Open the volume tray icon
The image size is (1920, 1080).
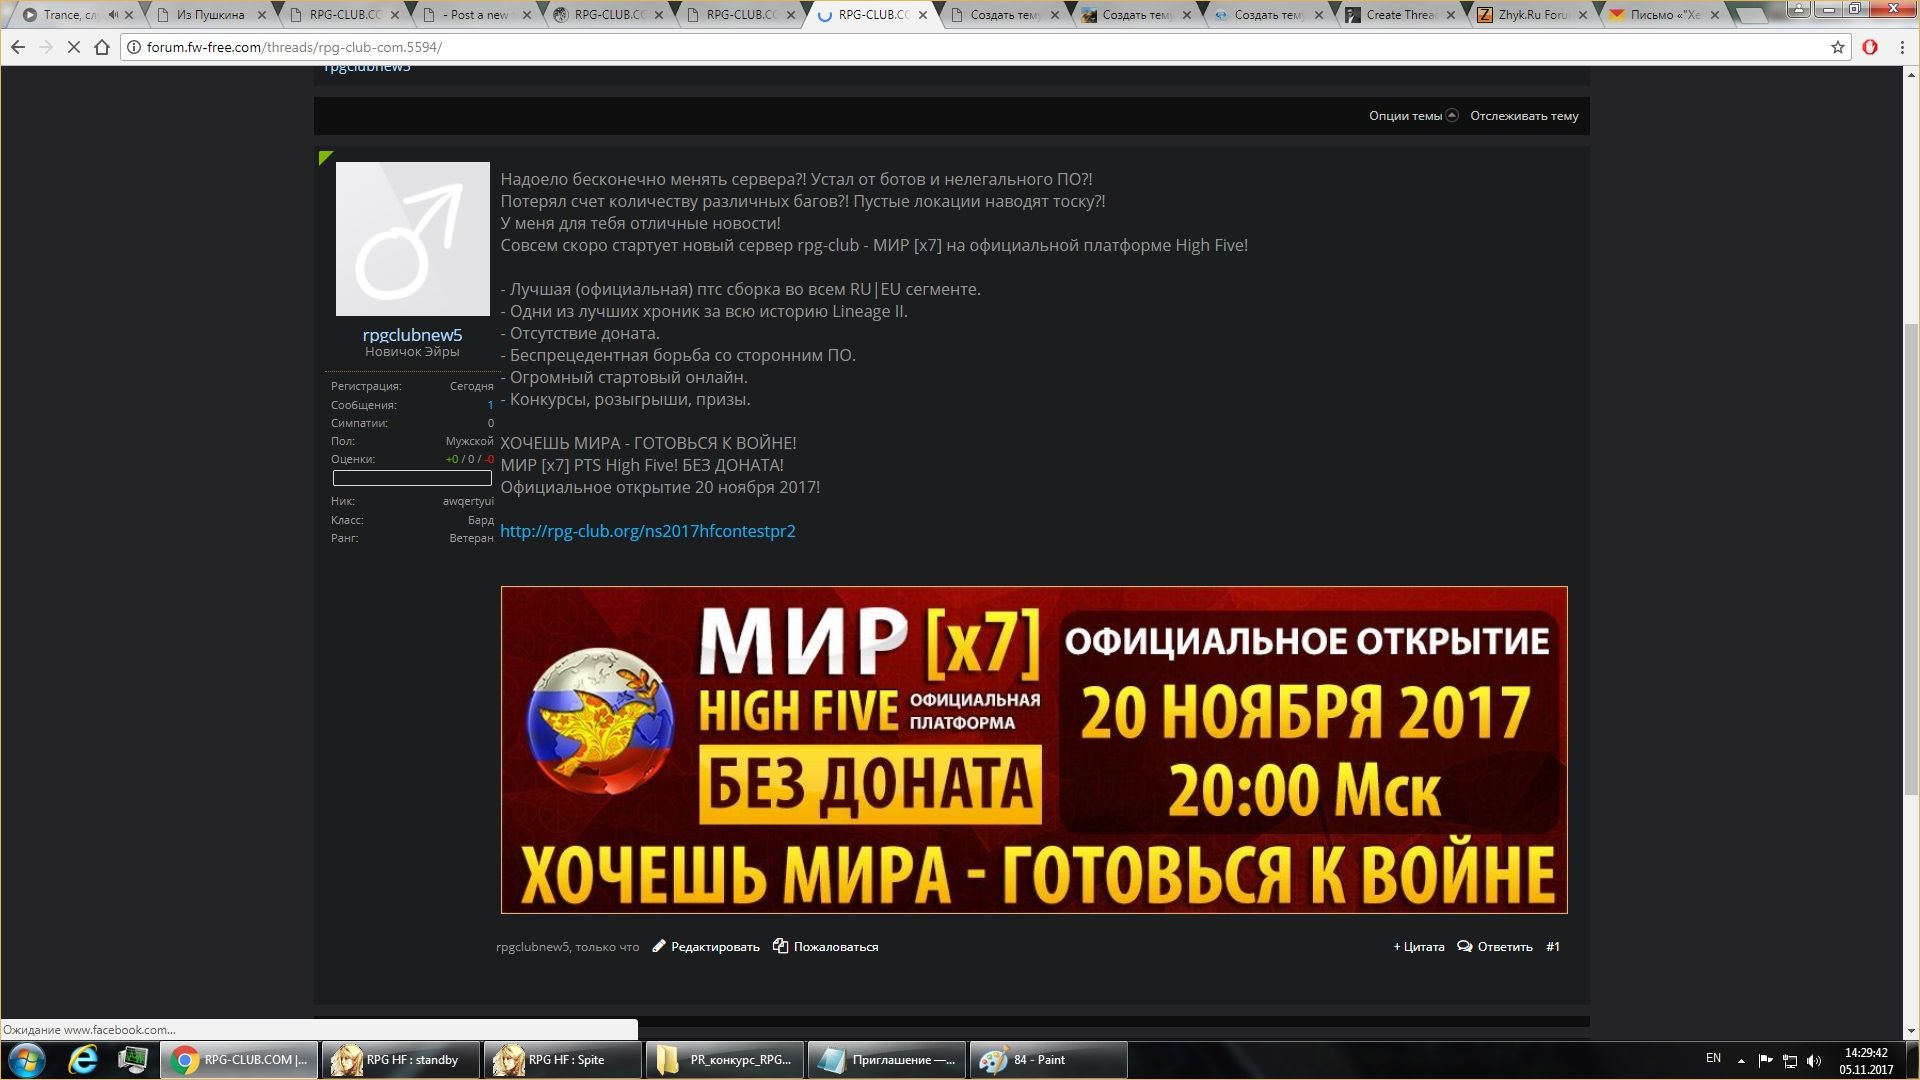pos(1814,1061)
